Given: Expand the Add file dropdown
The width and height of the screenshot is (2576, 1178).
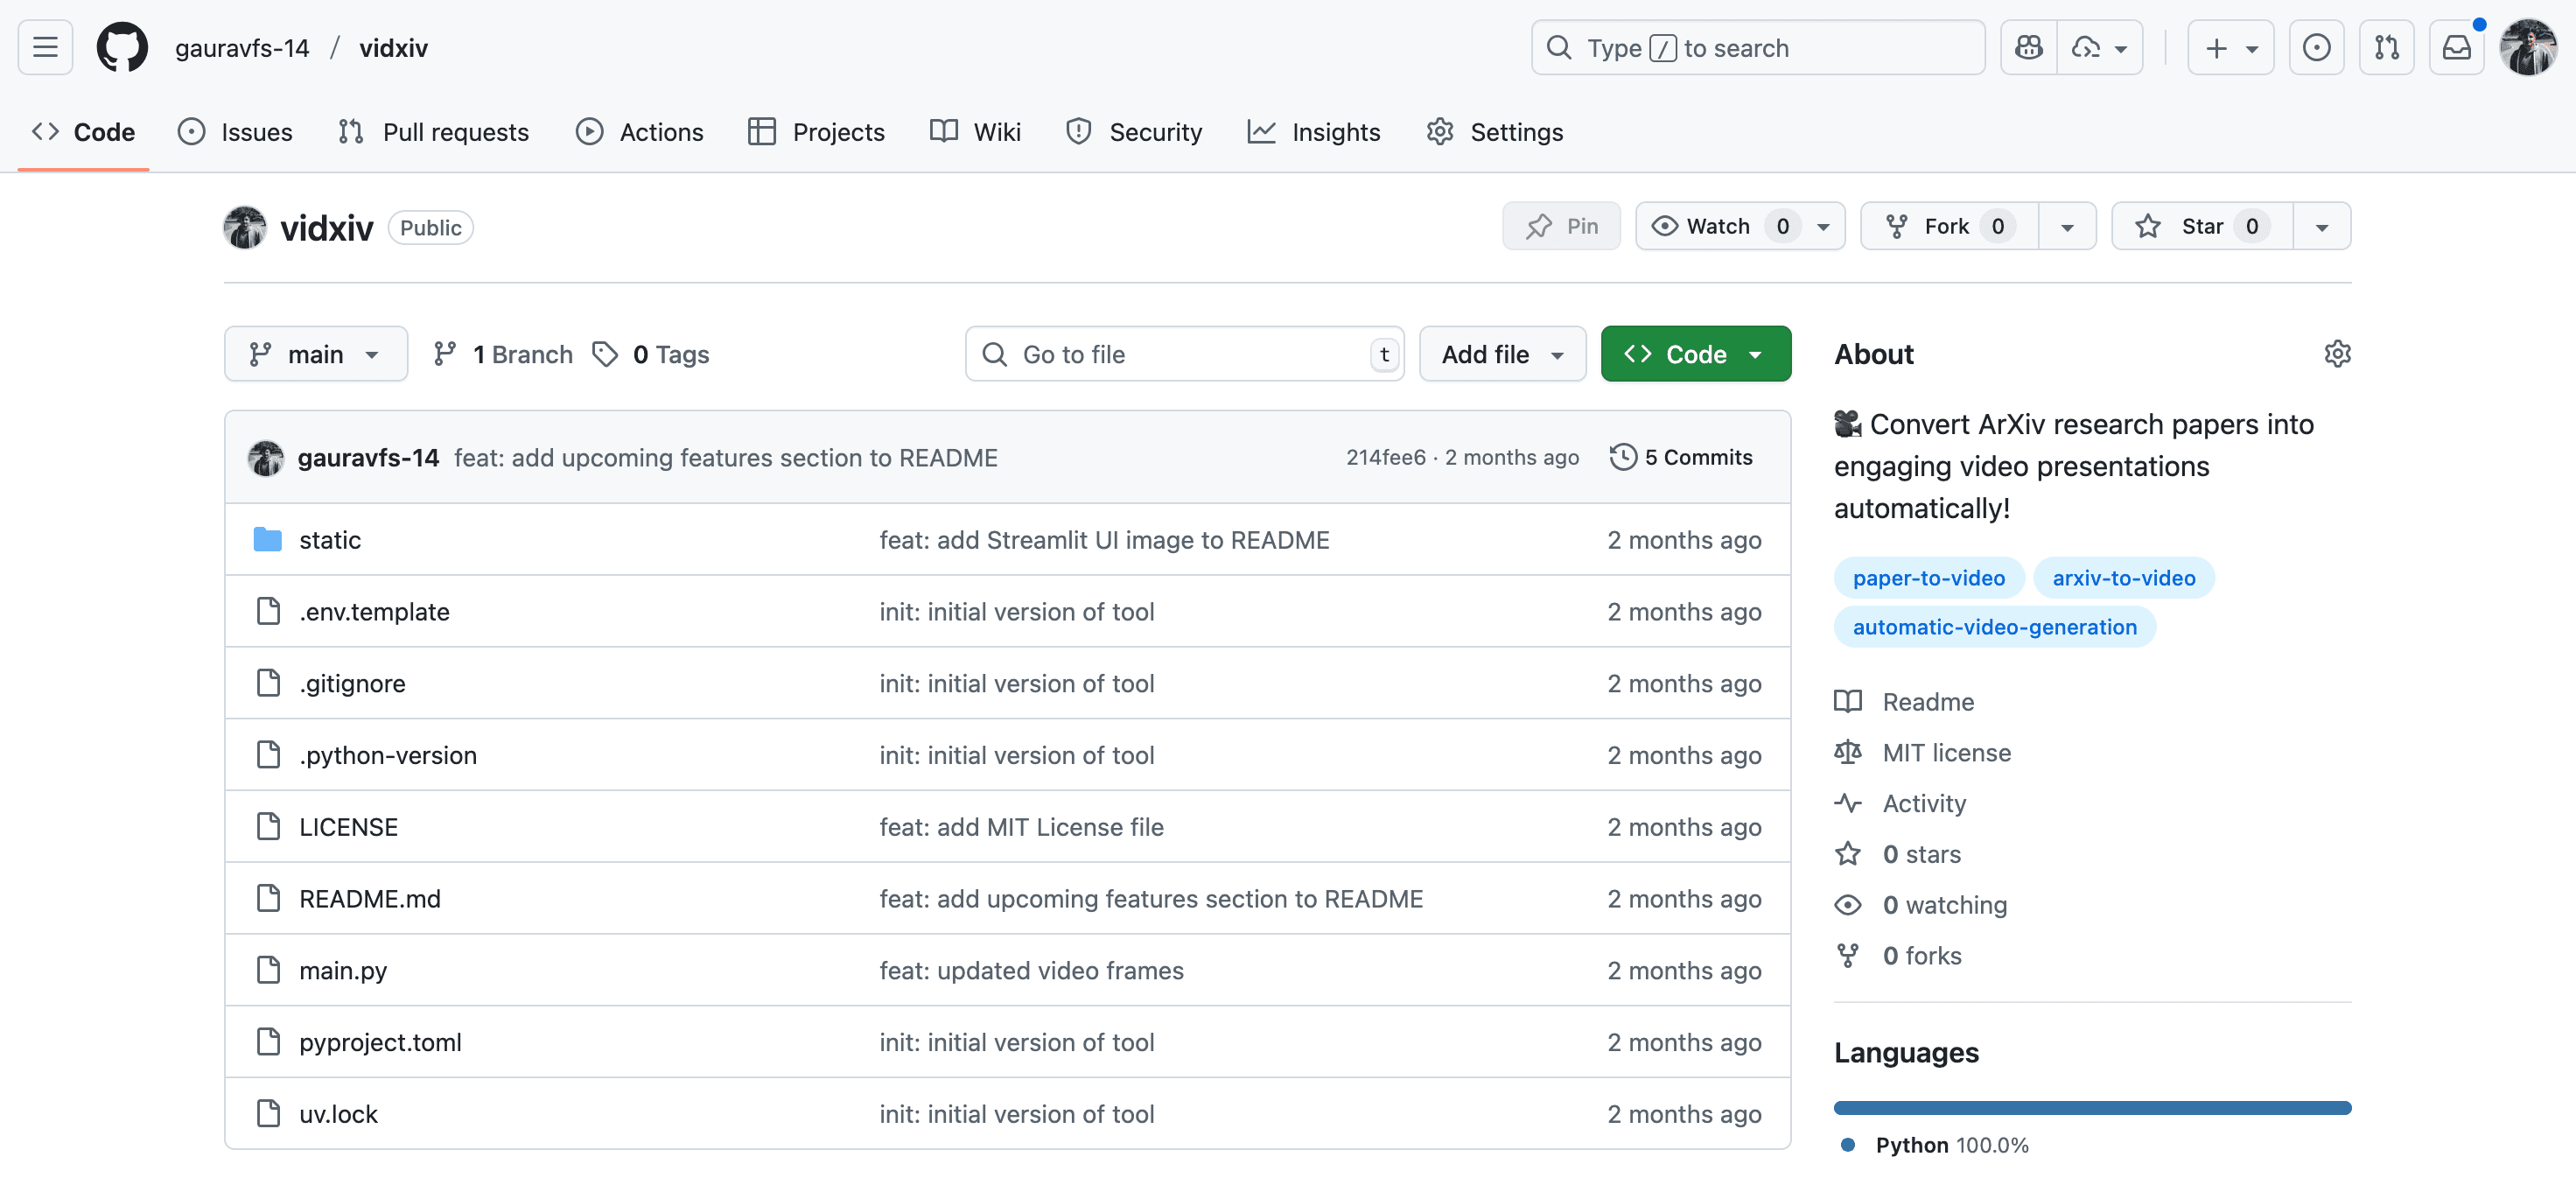Looking at the screenshot, I should [1501, 354].
